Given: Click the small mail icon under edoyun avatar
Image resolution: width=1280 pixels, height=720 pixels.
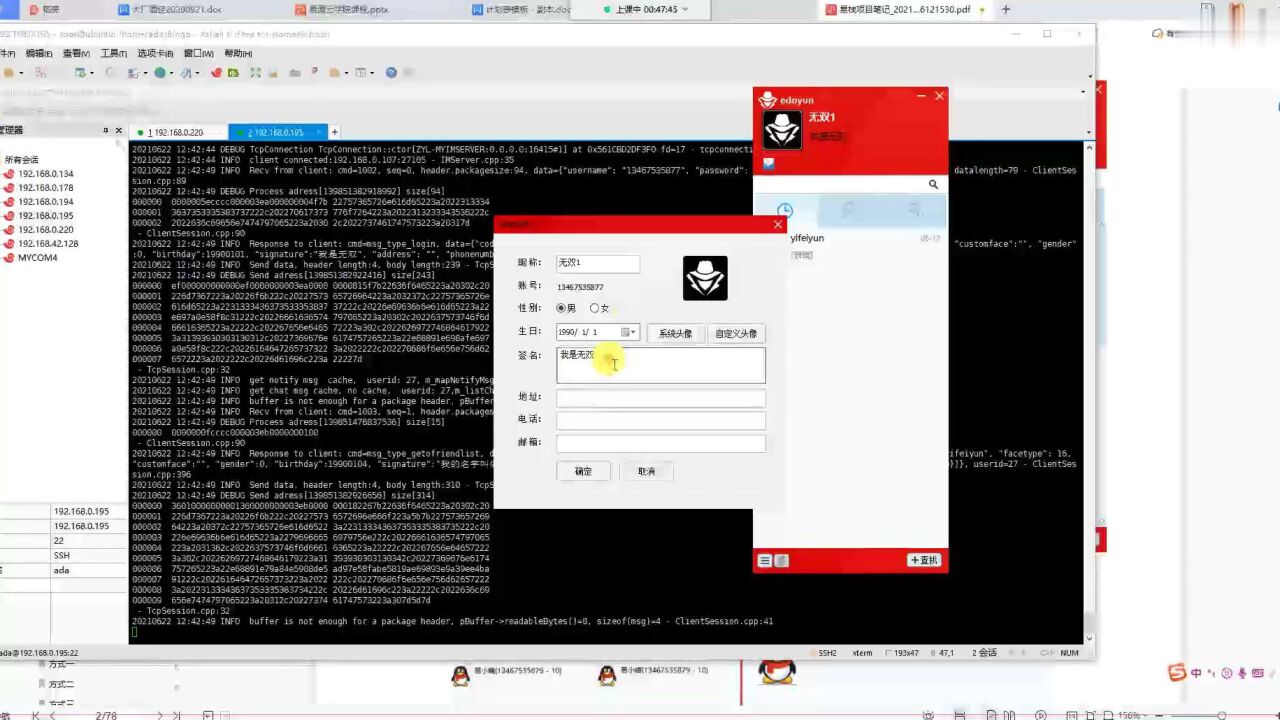Looking at the screenshot, I should (768, 163).
